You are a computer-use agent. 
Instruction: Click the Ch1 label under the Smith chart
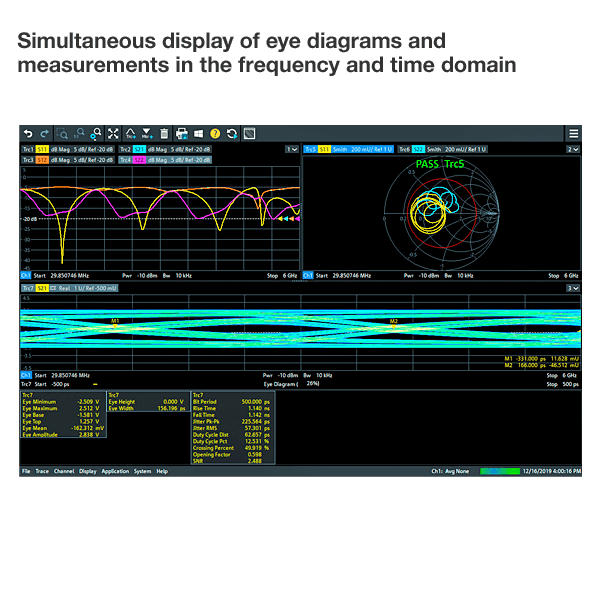tap(308, 276)
